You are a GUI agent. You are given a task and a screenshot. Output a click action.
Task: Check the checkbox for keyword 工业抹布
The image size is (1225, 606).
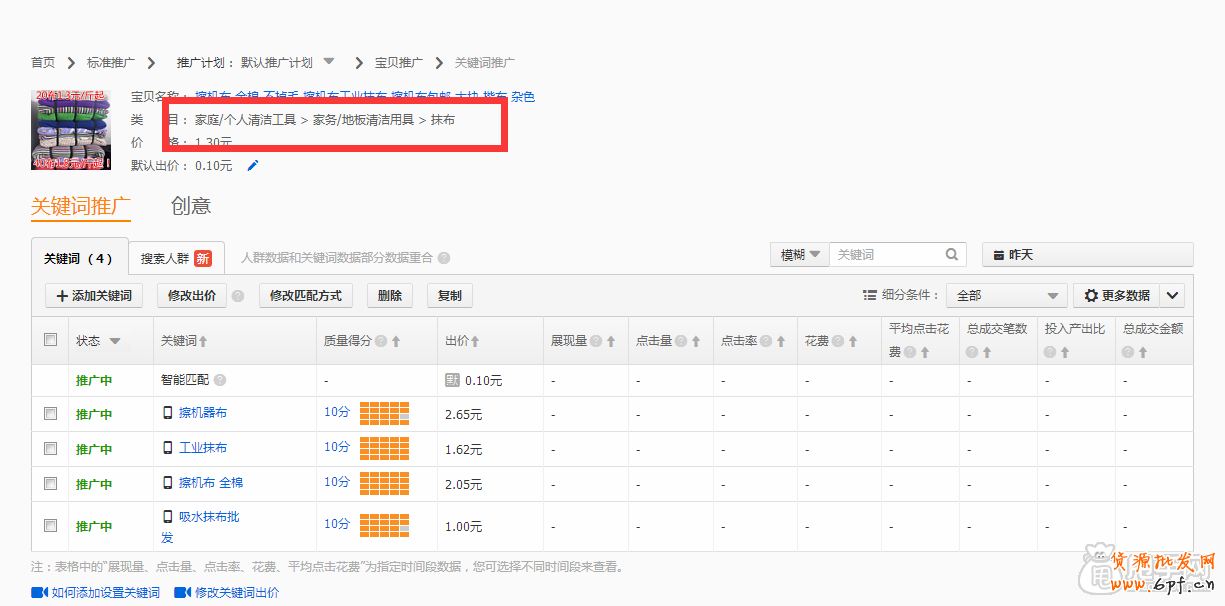pos(50,448)
